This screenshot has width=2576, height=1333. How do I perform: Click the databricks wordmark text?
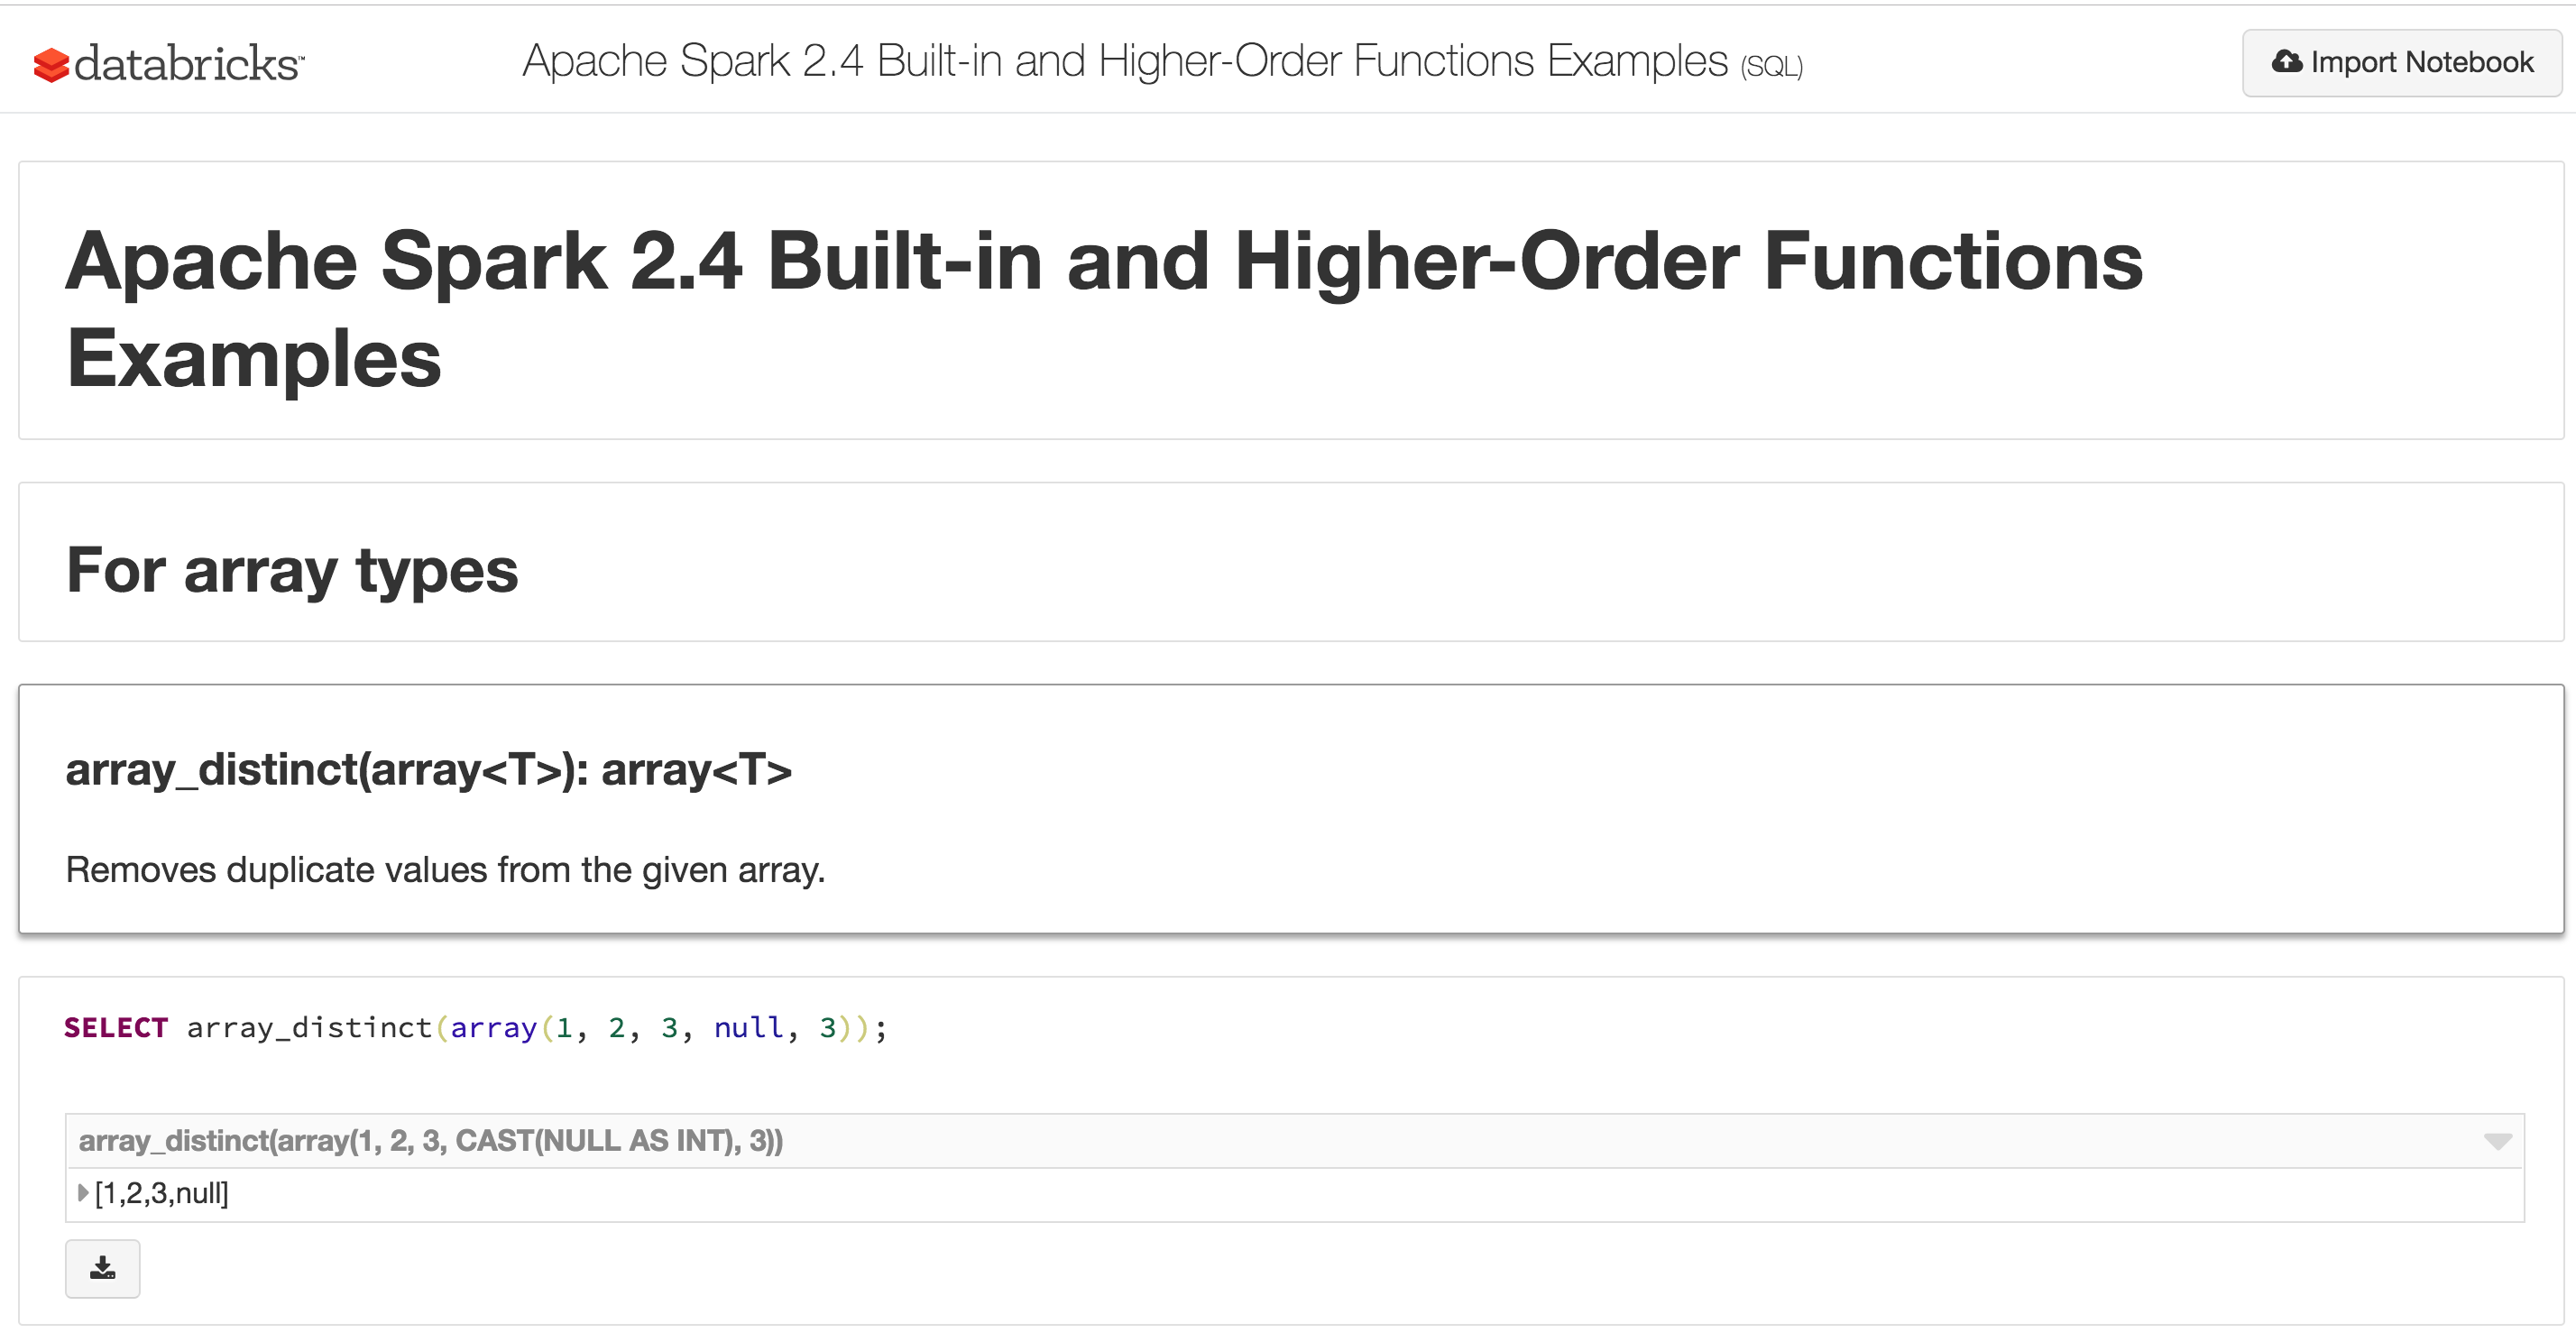188,64
